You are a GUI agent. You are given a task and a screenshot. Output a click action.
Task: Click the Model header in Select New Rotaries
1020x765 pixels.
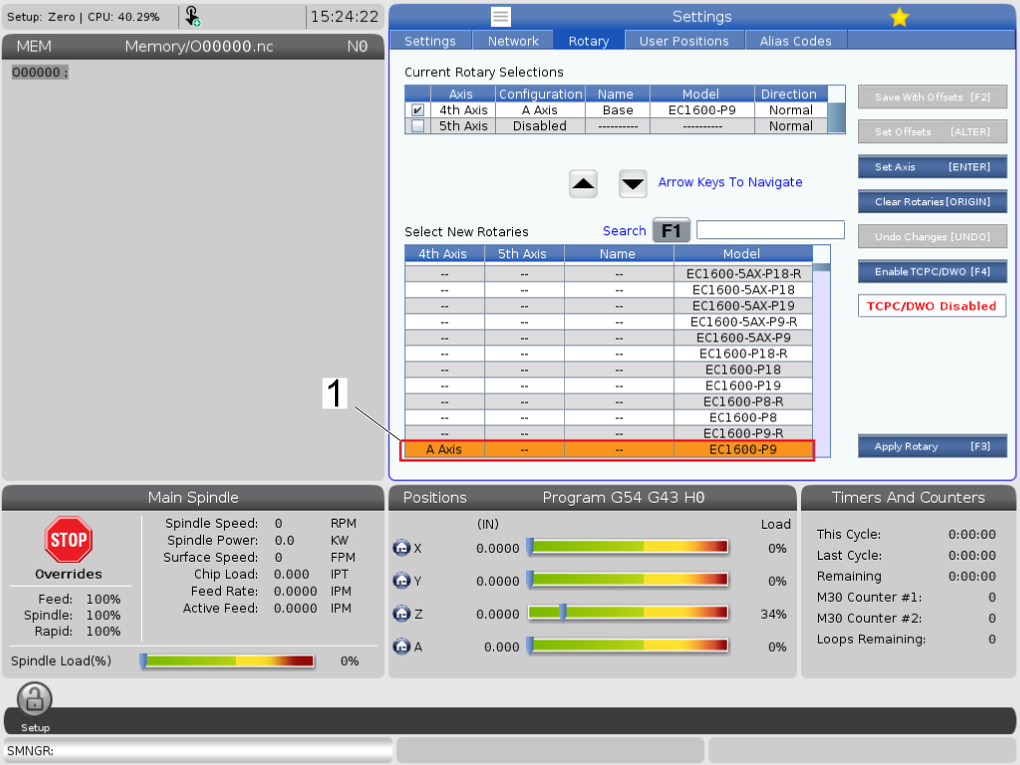click(742, 254)
